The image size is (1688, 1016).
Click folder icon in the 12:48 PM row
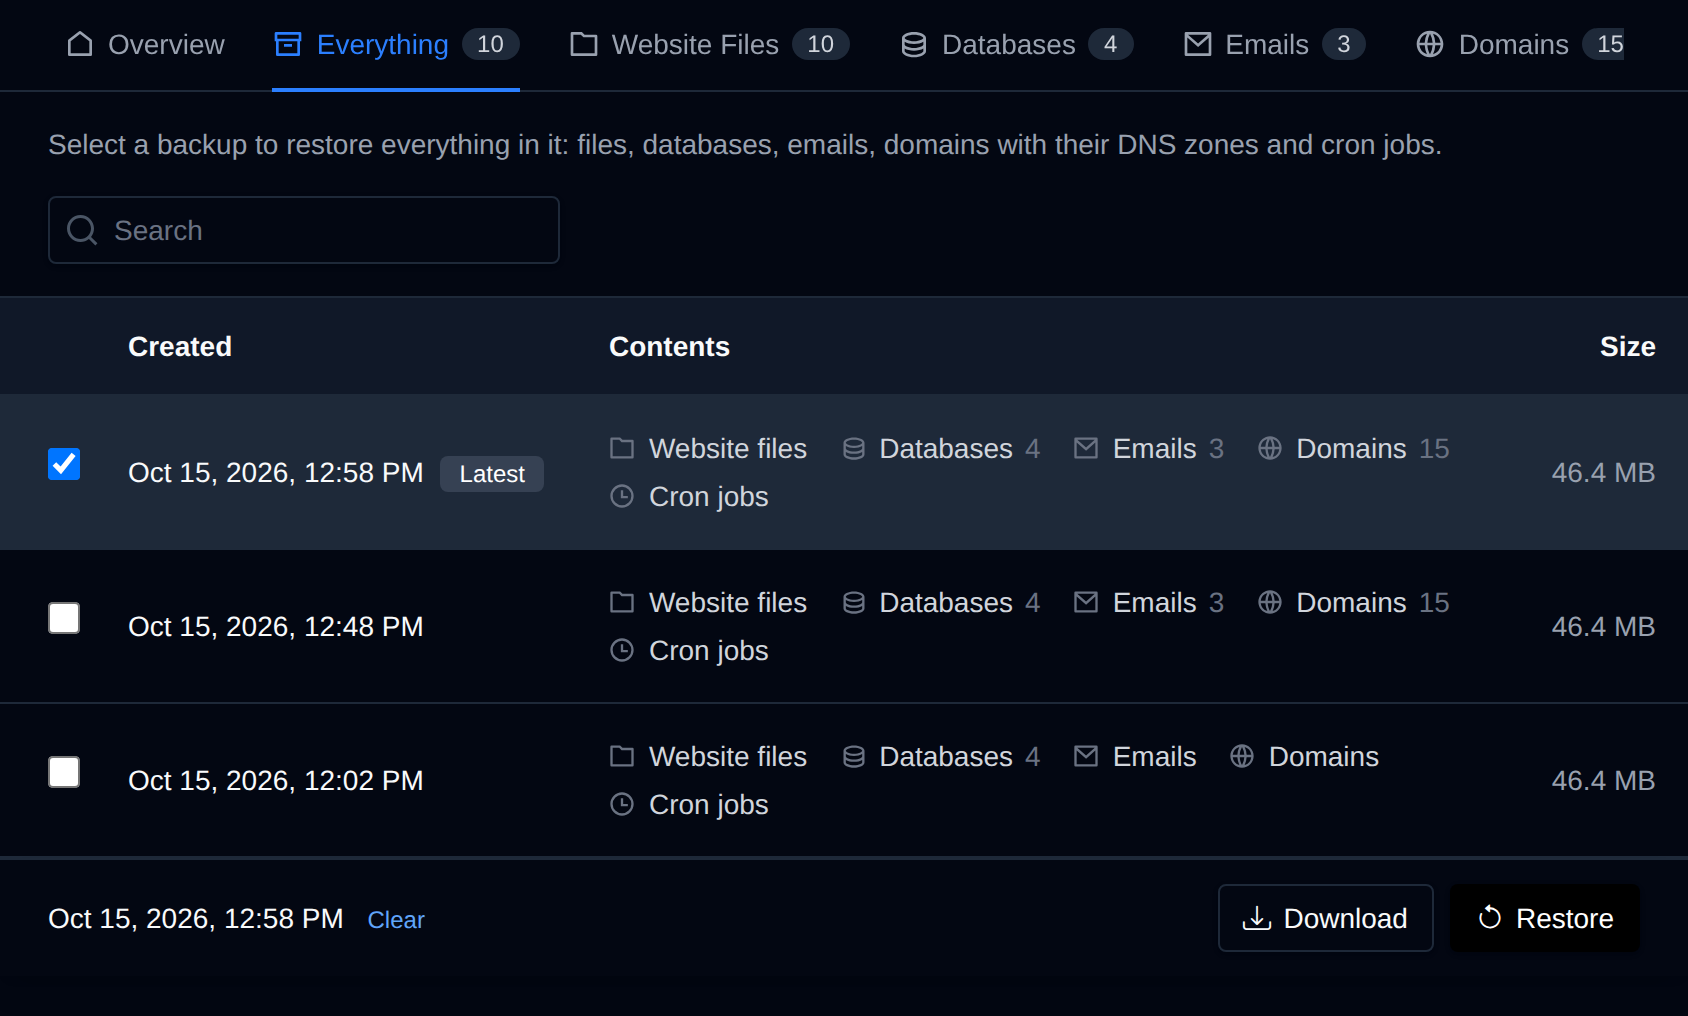click(x=622, y=602)
